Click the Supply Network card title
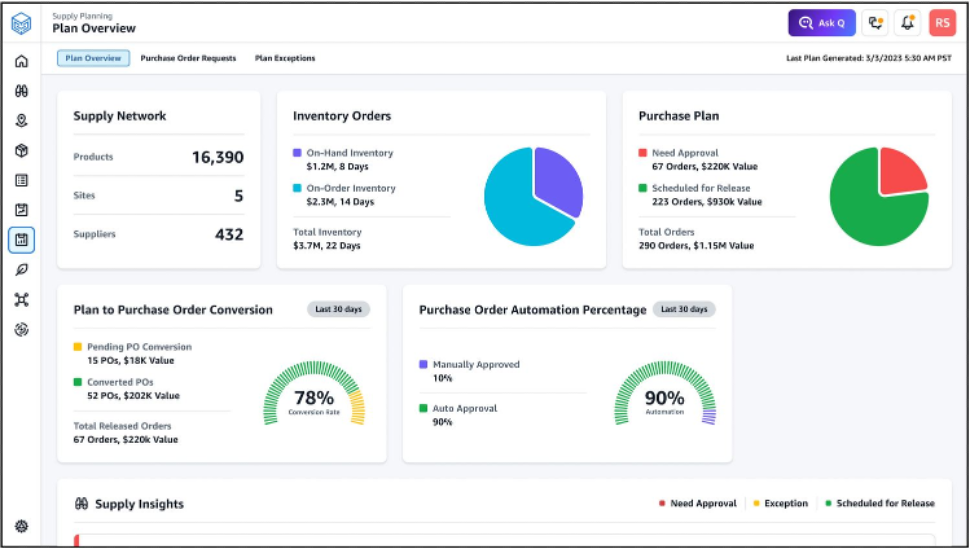Image resolution: width=970 pixels, height=550 pixels. [120, 116]
